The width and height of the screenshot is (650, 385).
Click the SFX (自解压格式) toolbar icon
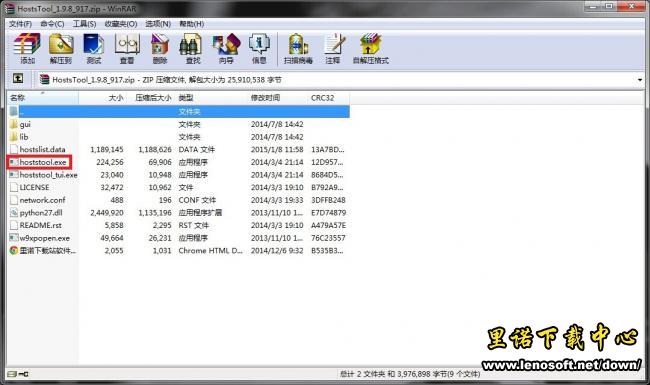370,48
